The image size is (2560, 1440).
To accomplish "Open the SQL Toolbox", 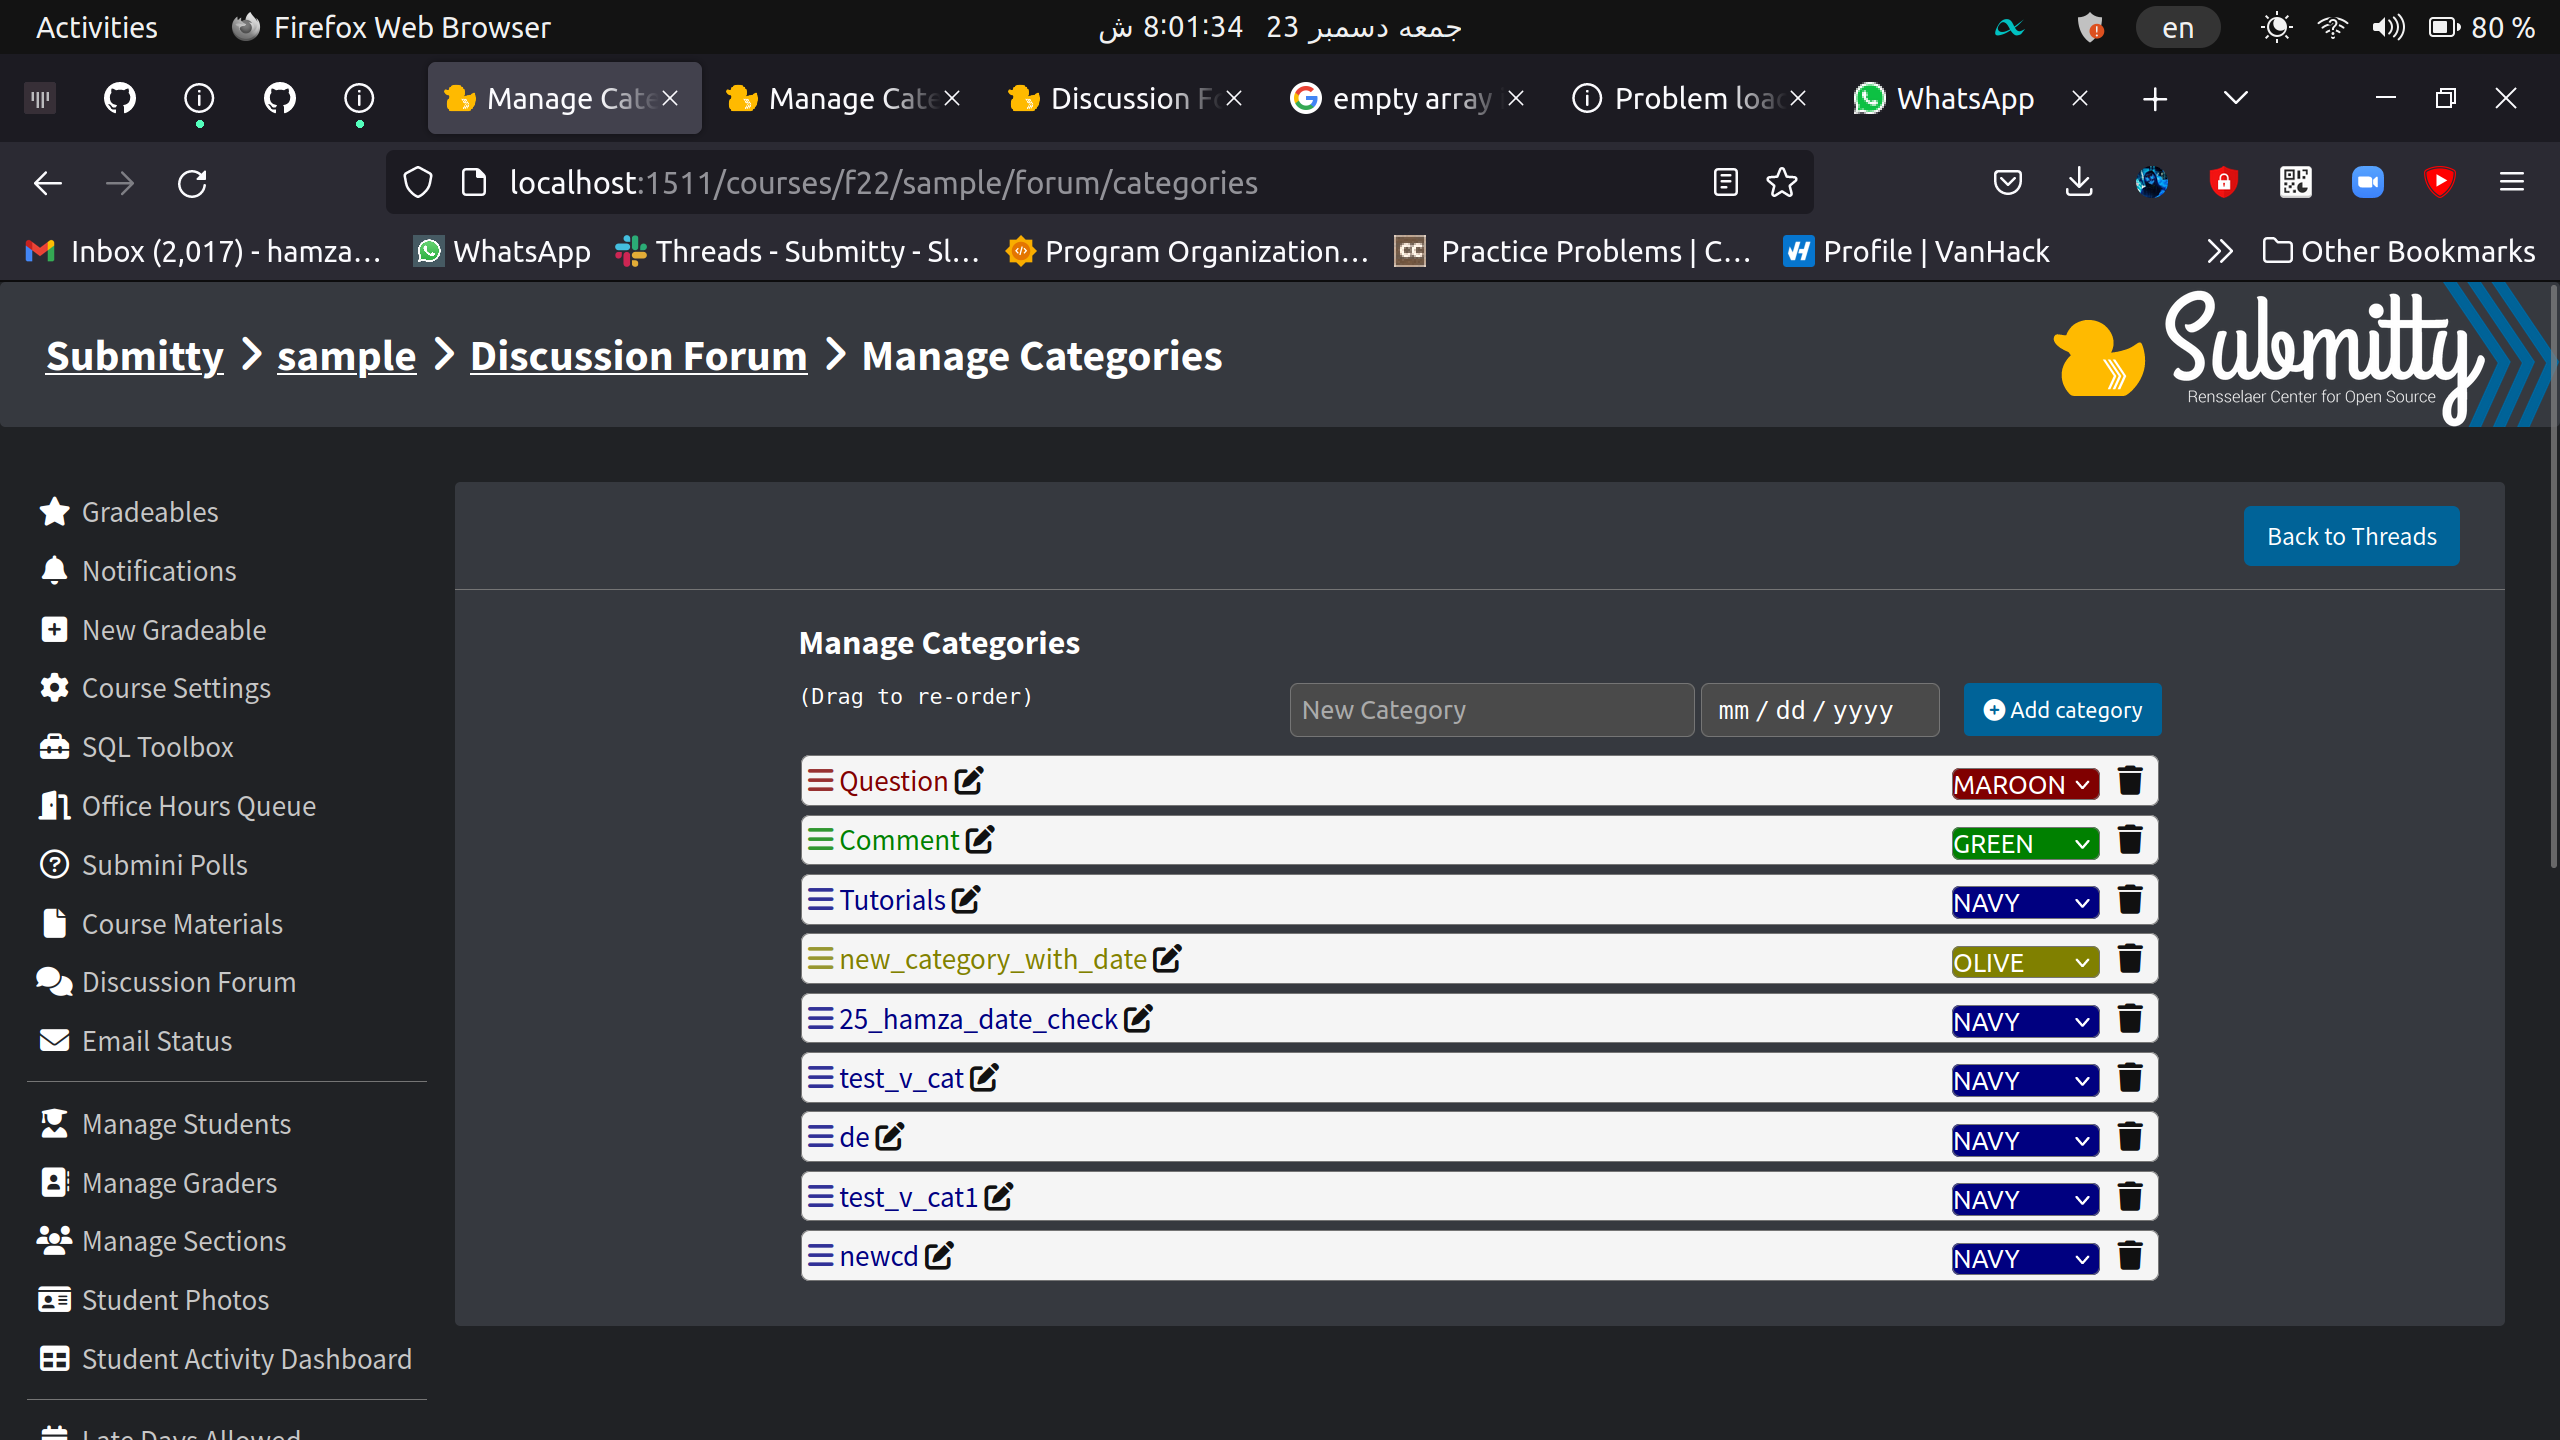I will click(x=159, y=746).
